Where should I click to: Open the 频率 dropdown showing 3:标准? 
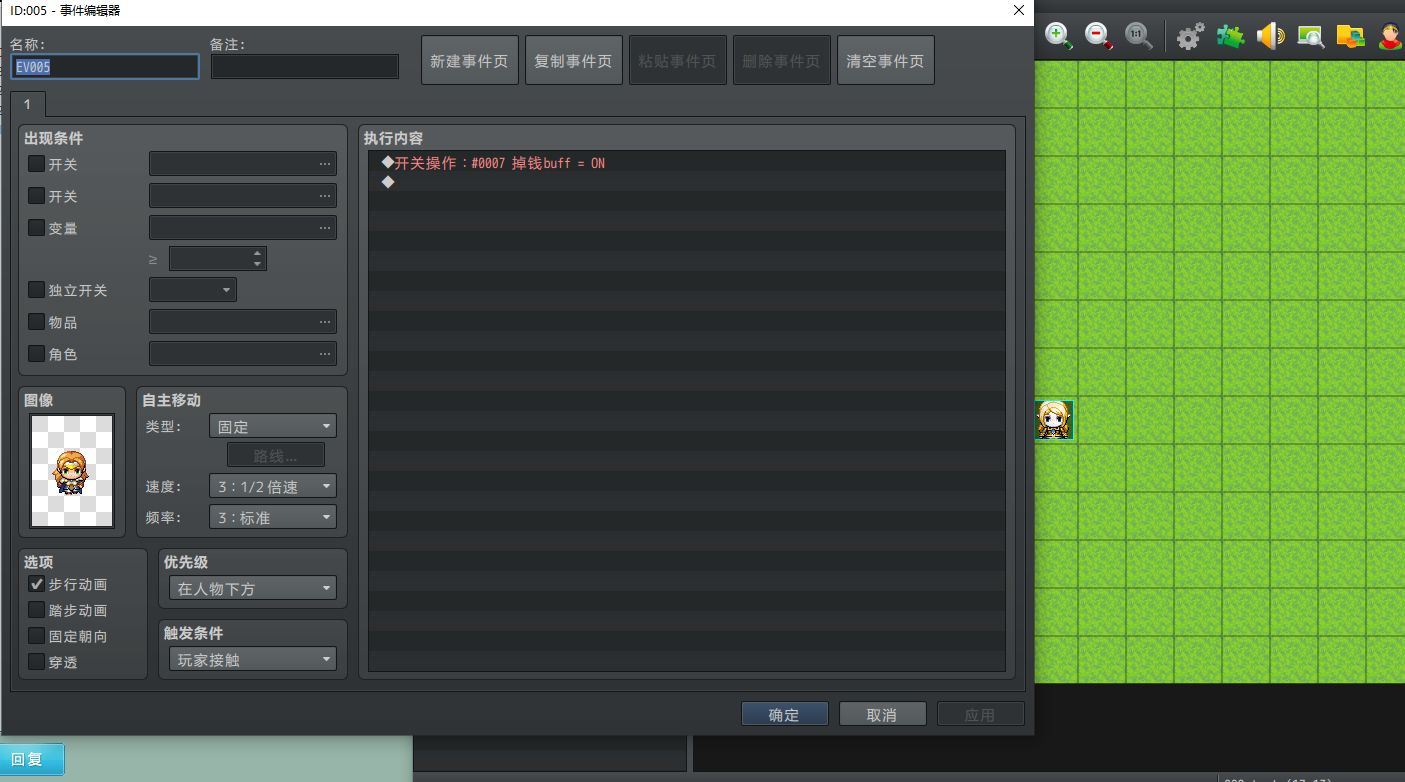[273, 518]
